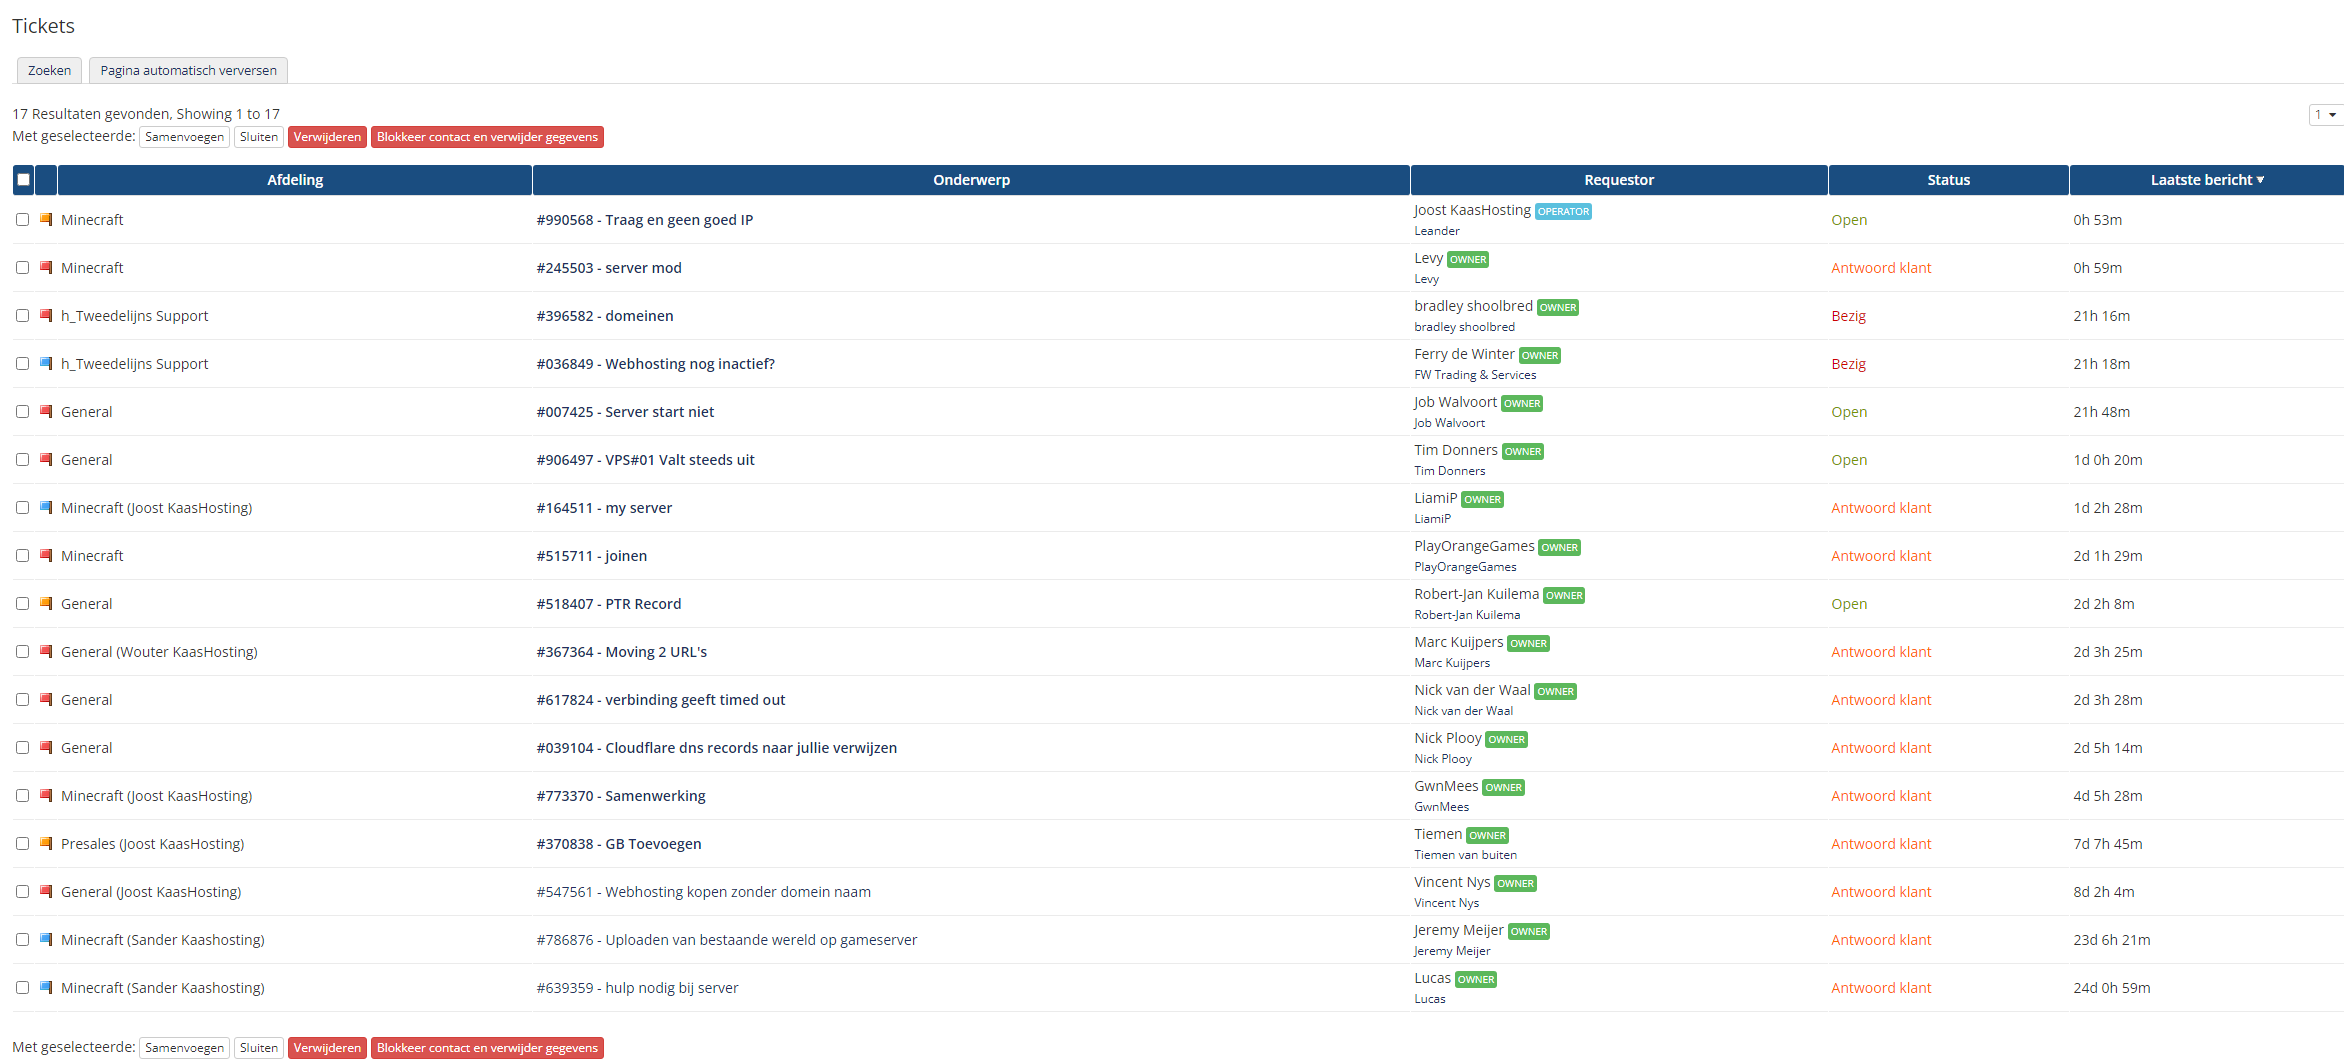
Task: Select the checkbox for the Samenwerking ticket
Action: click(22, 796)
